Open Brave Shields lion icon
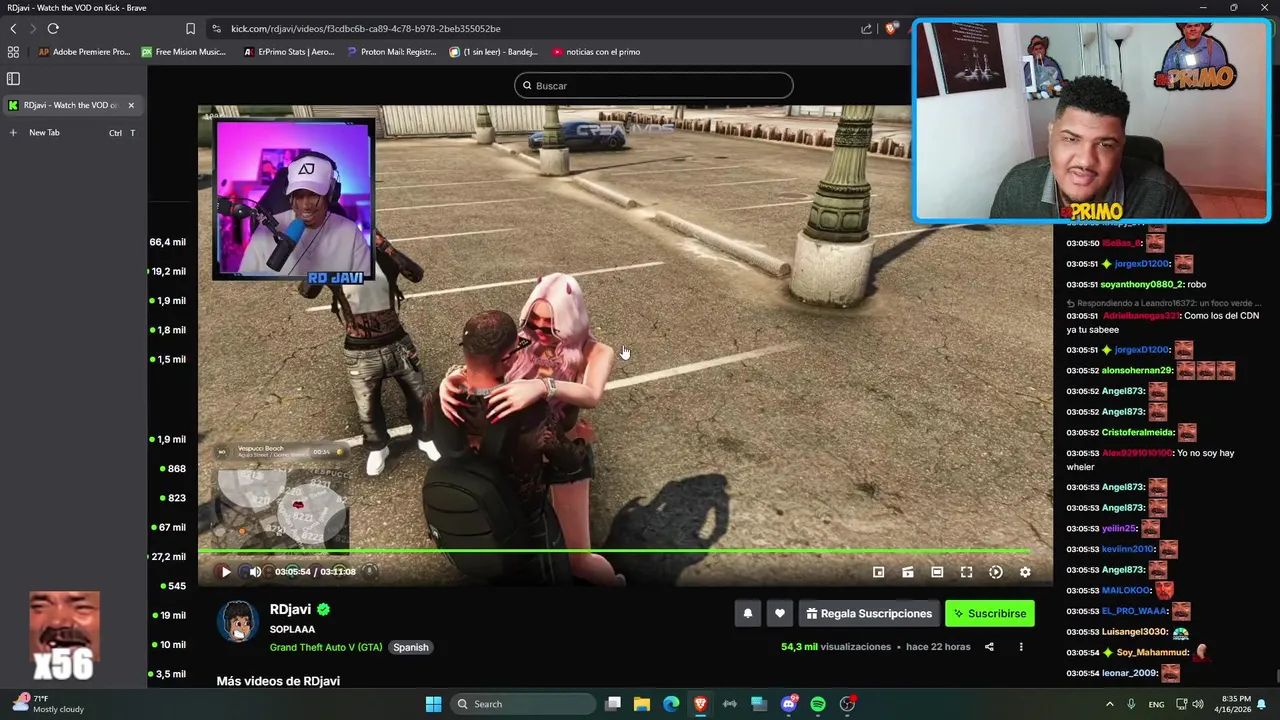 (891, 29)
